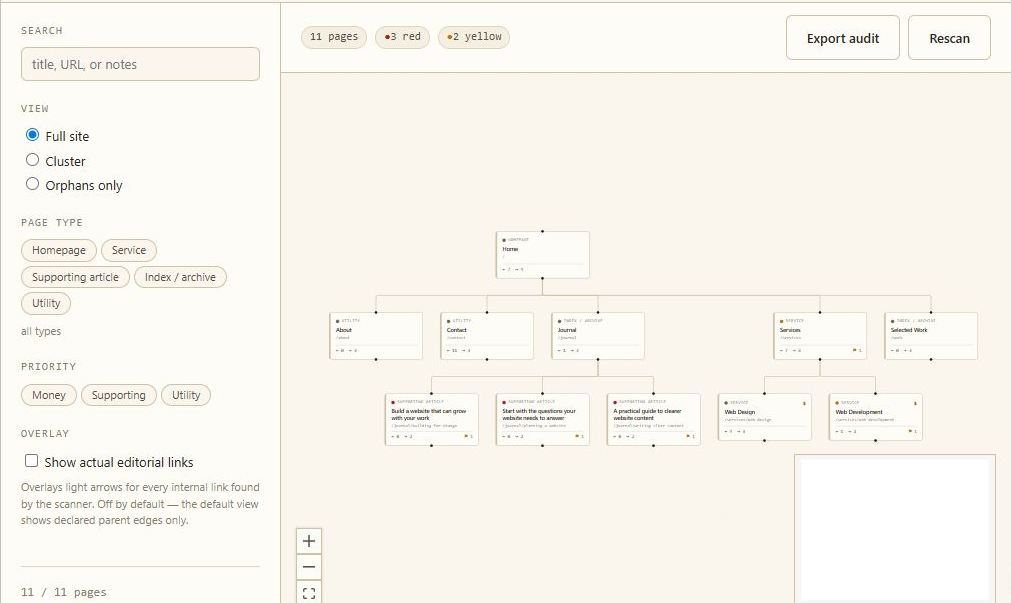The image size is (1011, 603).
Task: Click flag on 'A practical guide to cleaner' card
Action: tap(689, 437)
